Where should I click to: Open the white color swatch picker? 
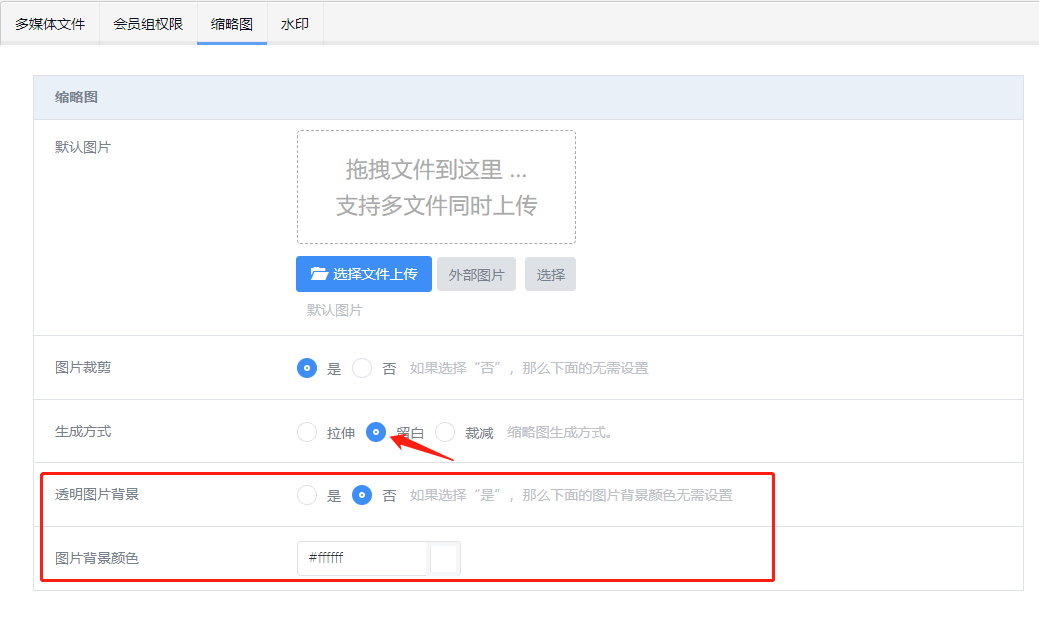coord(445,558)
